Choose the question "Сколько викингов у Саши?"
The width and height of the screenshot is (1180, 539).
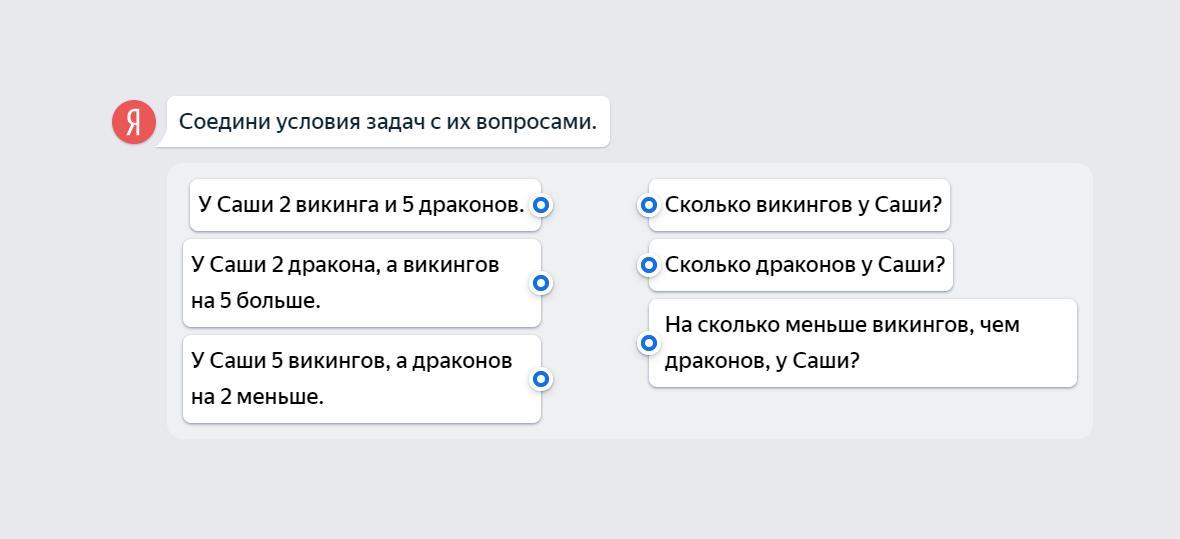(803, 205)
